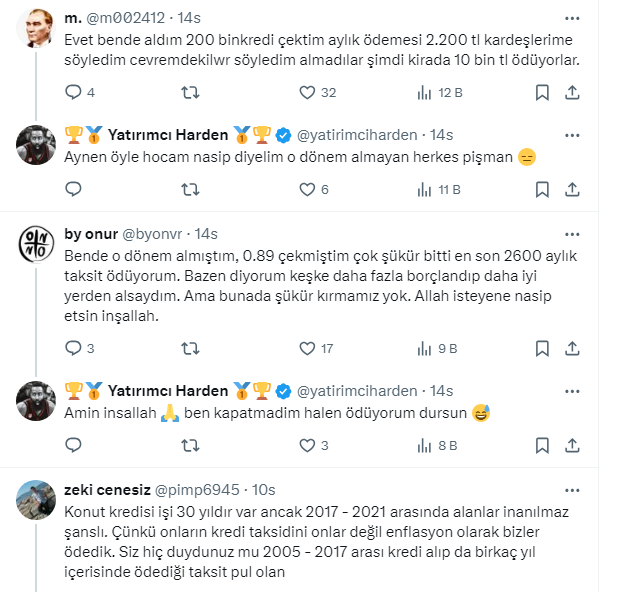622x592 pixels.
Task: Open more options for m.'s tweet
Action: point(571,18)
